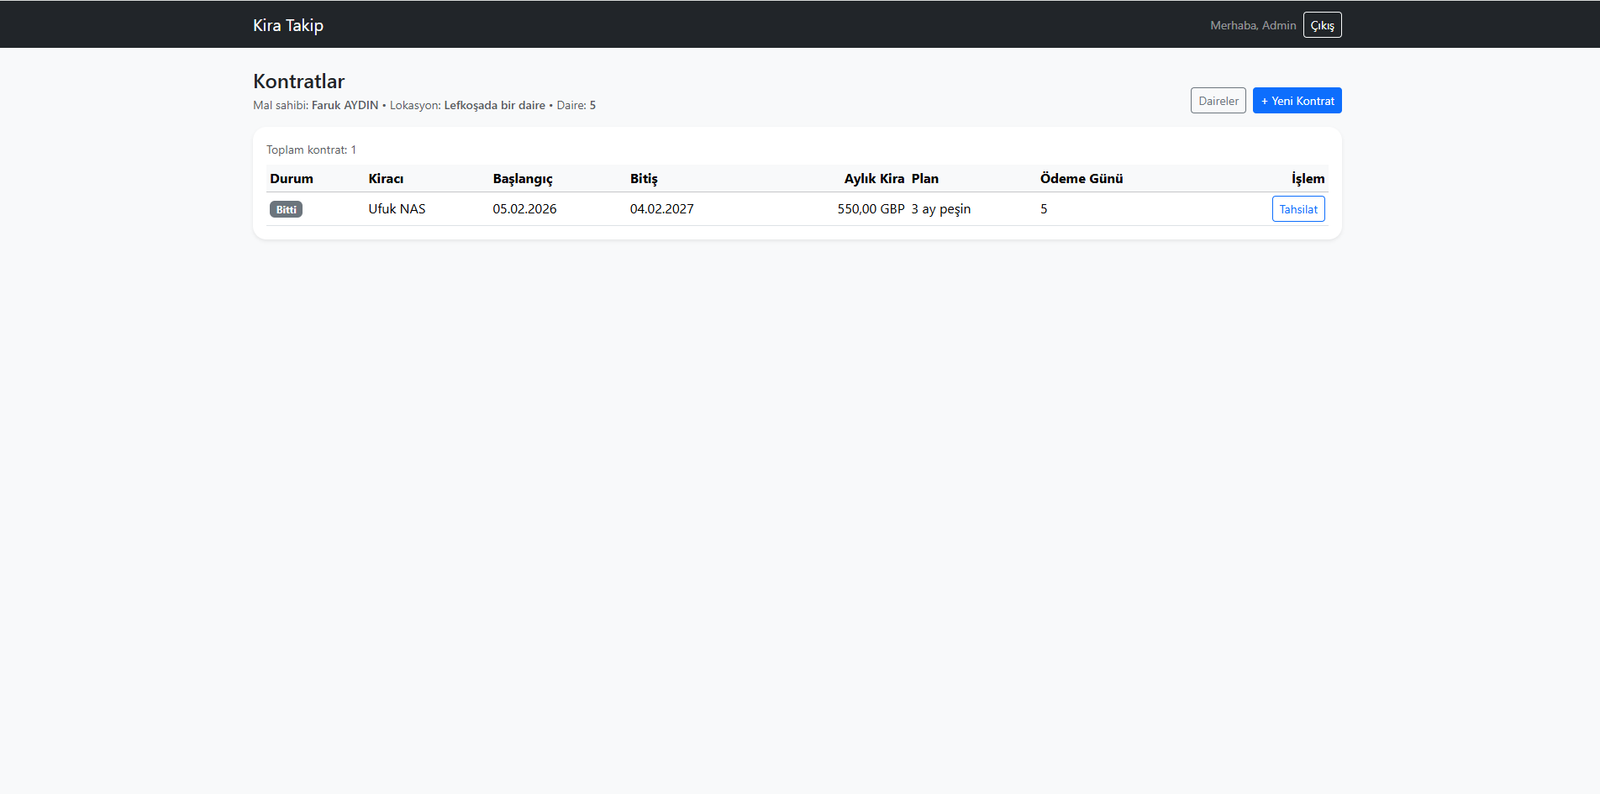1600x794 pixels.
Task: Select the Aylık Kira column header
Action: 874,179
